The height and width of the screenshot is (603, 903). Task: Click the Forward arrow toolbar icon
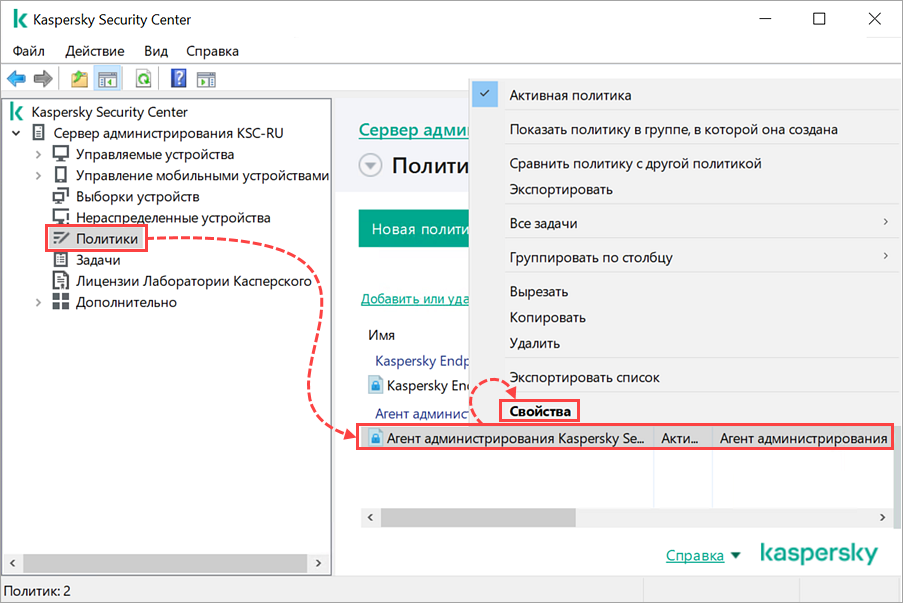(x=43, y=78)
